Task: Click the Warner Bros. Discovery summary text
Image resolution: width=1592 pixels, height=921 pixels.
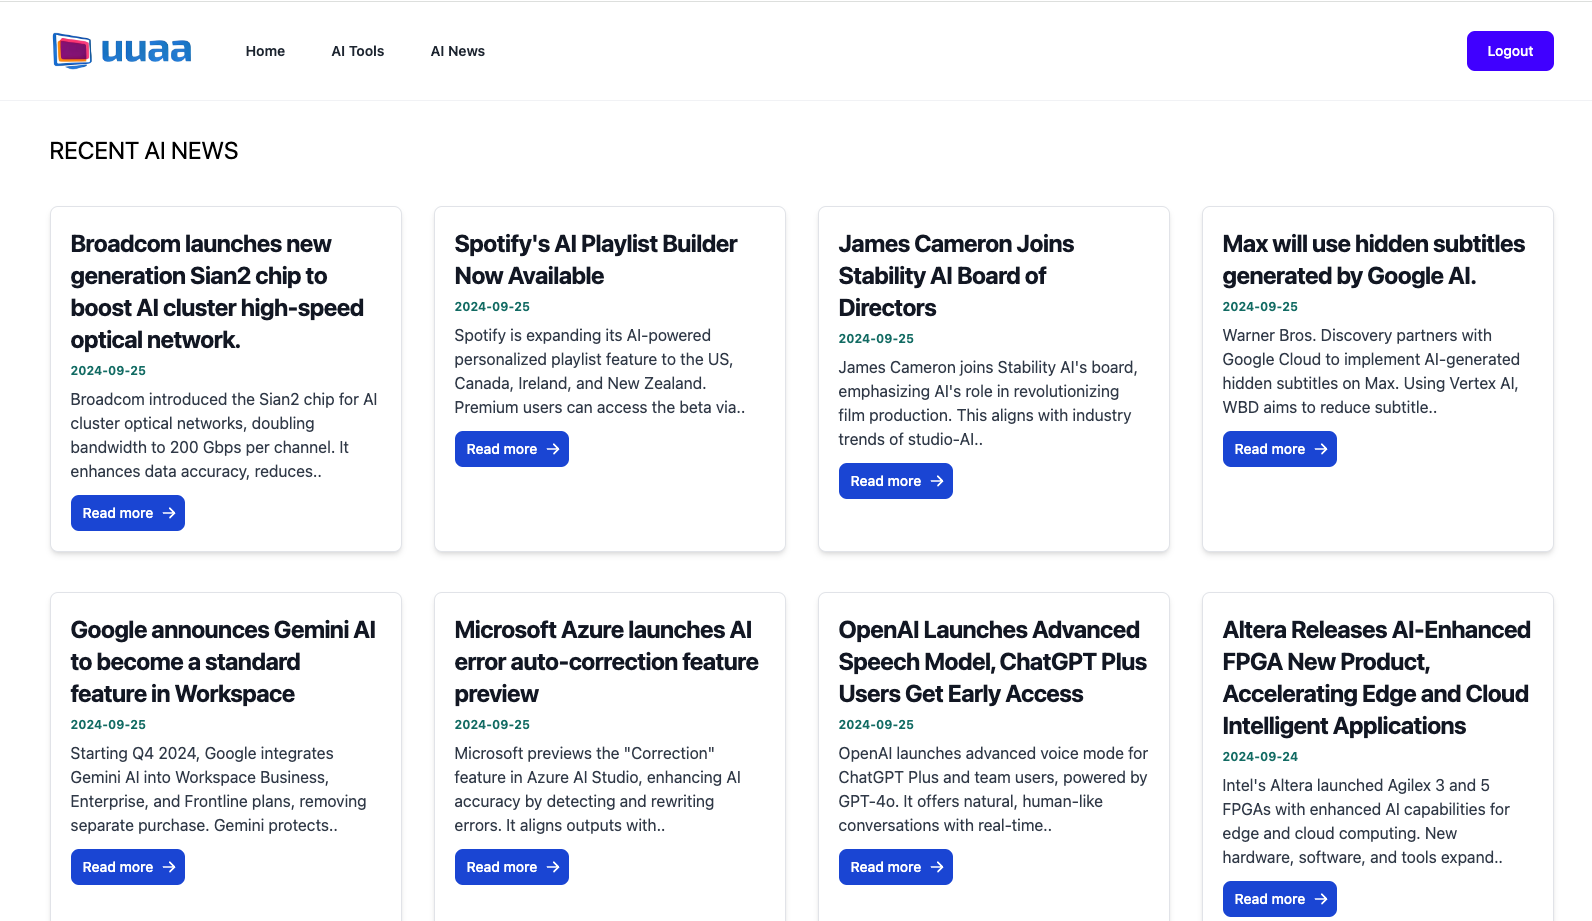Action: (1371, 372)
